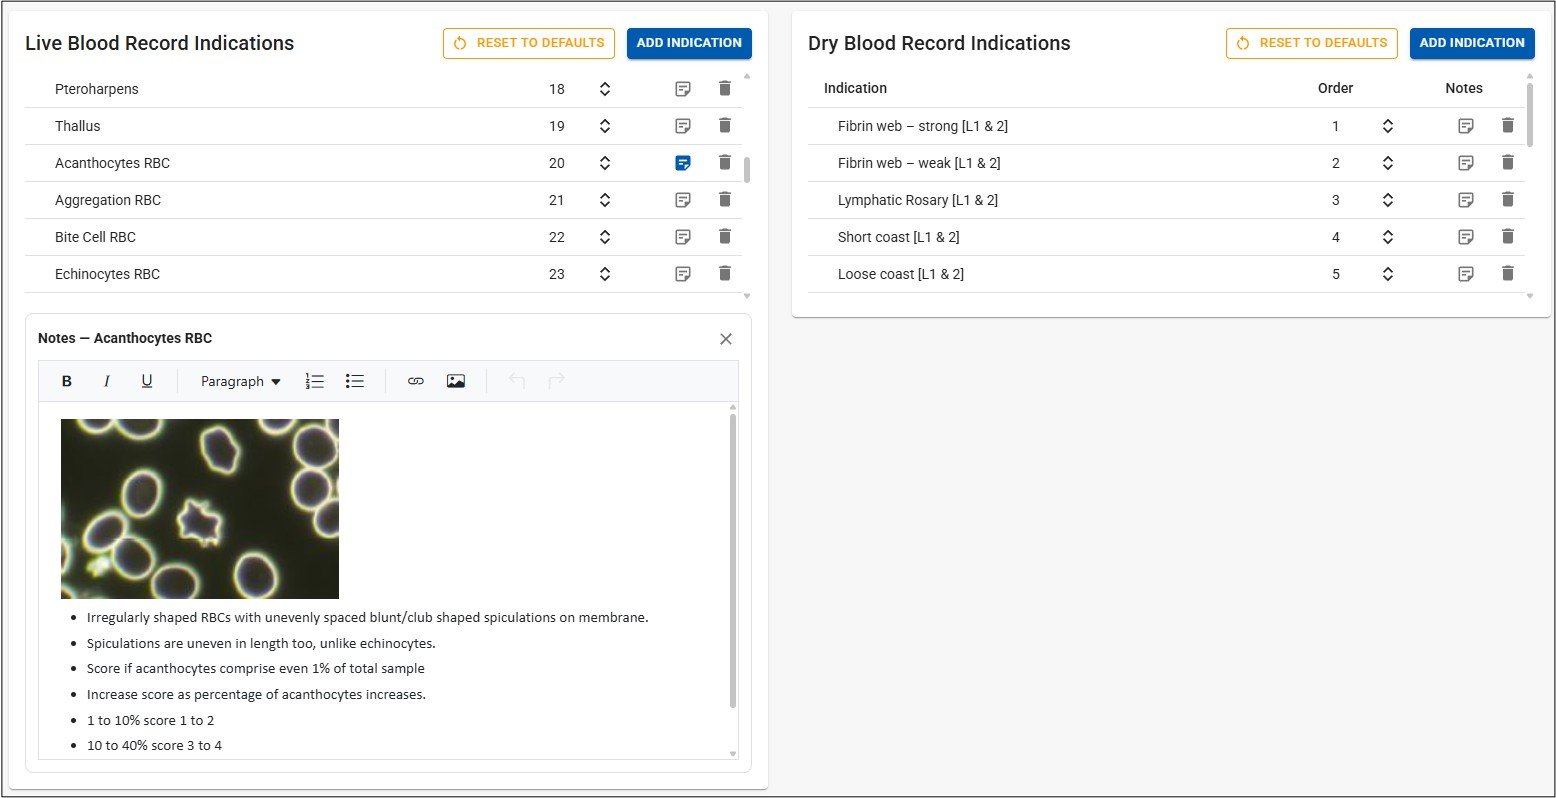This screenshot has height=798, width=1556.
Task: Add indication to Live Blood Record
Action: click(x=689, y=43)
